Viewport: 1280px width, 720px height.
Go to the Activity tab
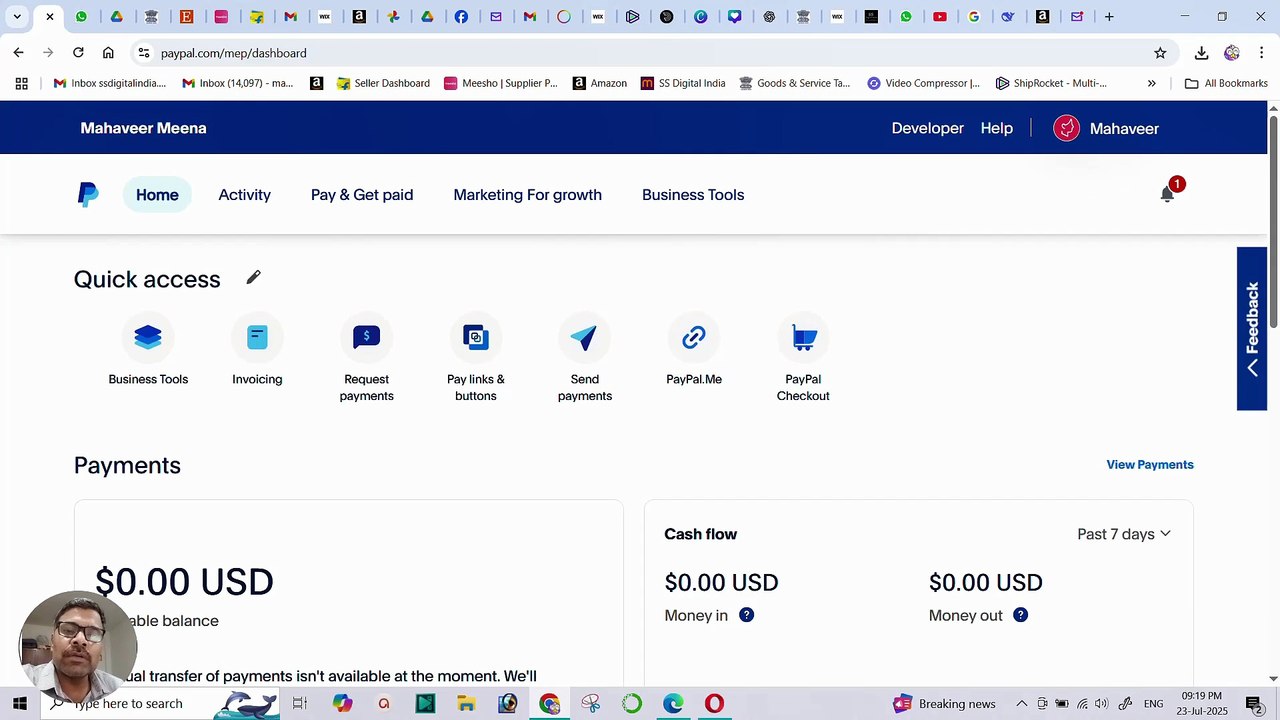click(x=245, y=195)
